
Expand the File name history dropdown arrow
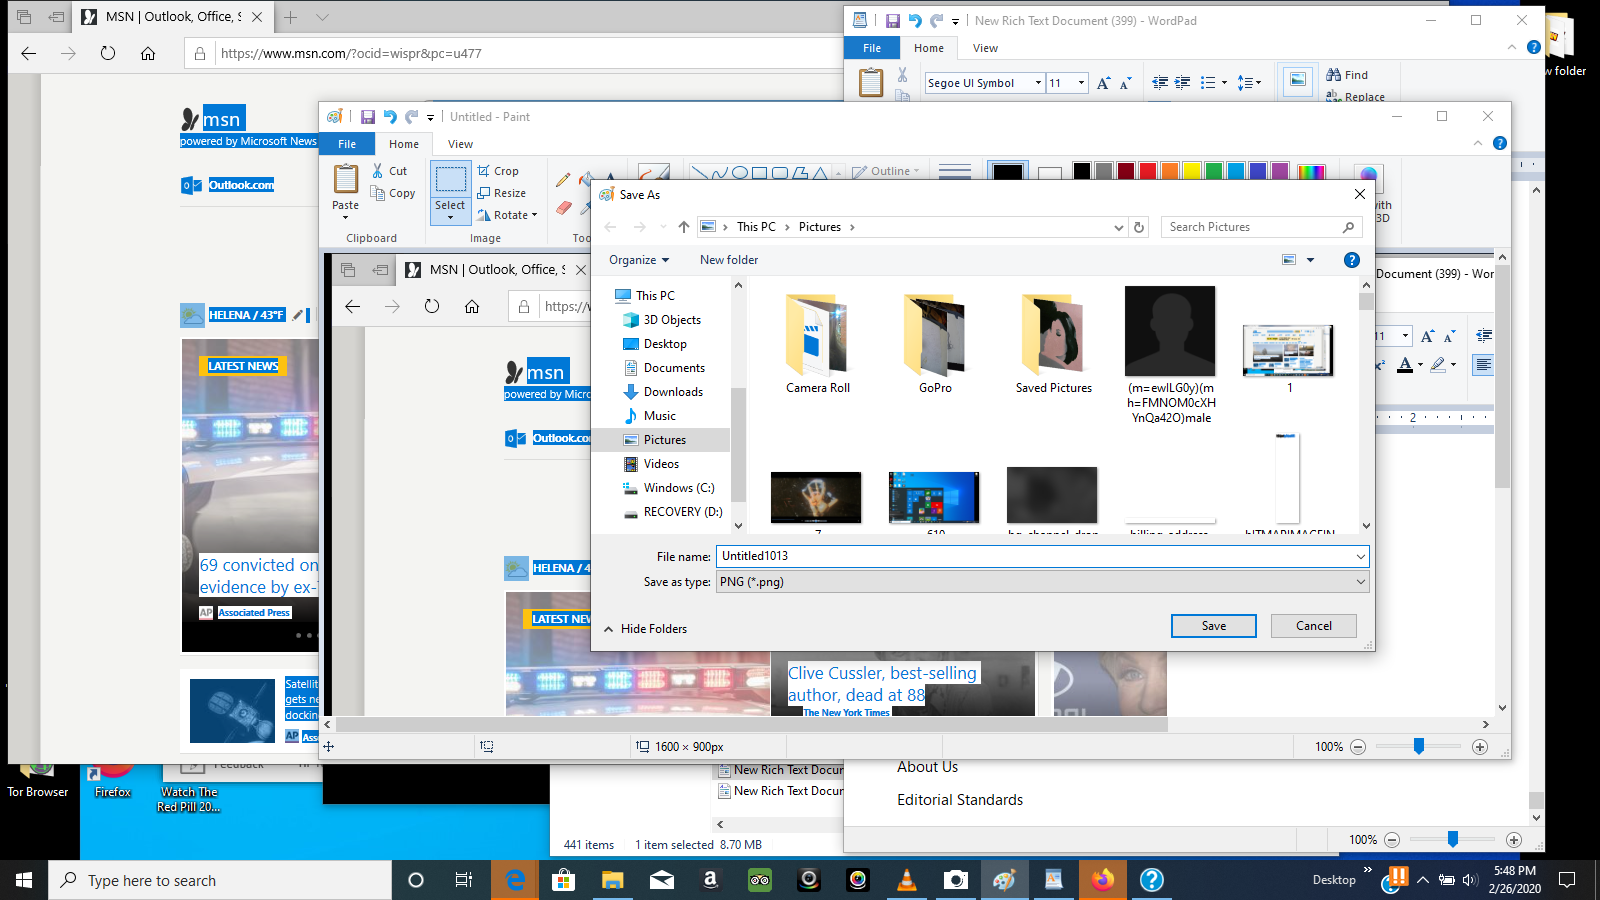[x=1360, y=556]
